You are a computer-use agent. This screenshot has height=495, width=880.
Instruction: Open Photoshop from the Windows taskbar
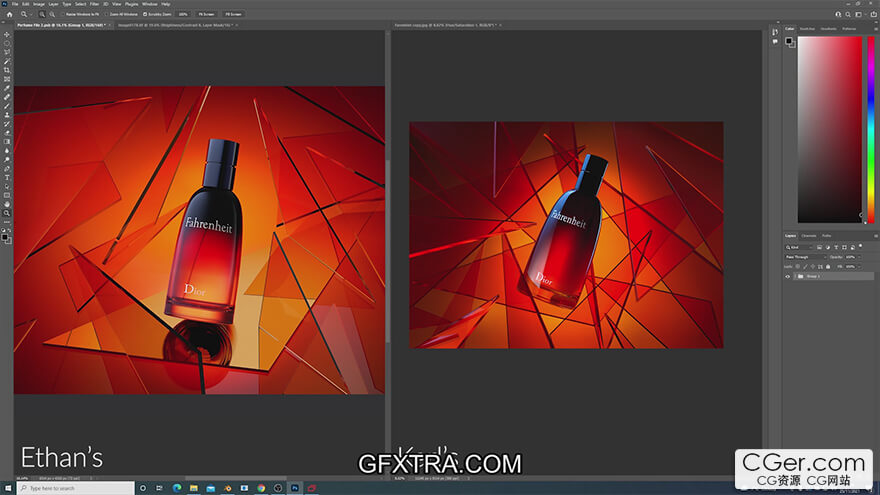point(296,488)
